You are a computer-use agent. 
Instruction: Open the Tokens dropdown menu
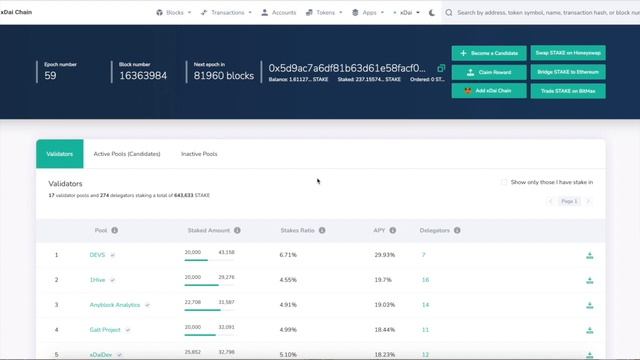pos(324,13)
